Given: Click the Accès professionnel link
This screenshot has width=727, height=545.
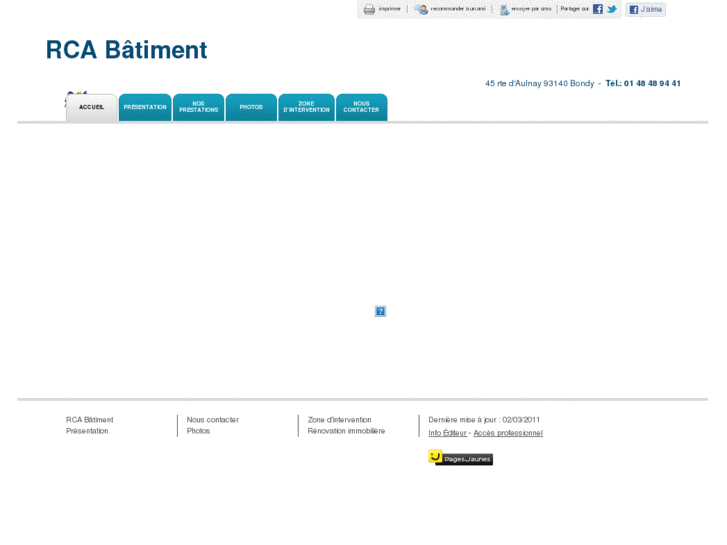Looking at the screenshot, I should coord(508,433).
